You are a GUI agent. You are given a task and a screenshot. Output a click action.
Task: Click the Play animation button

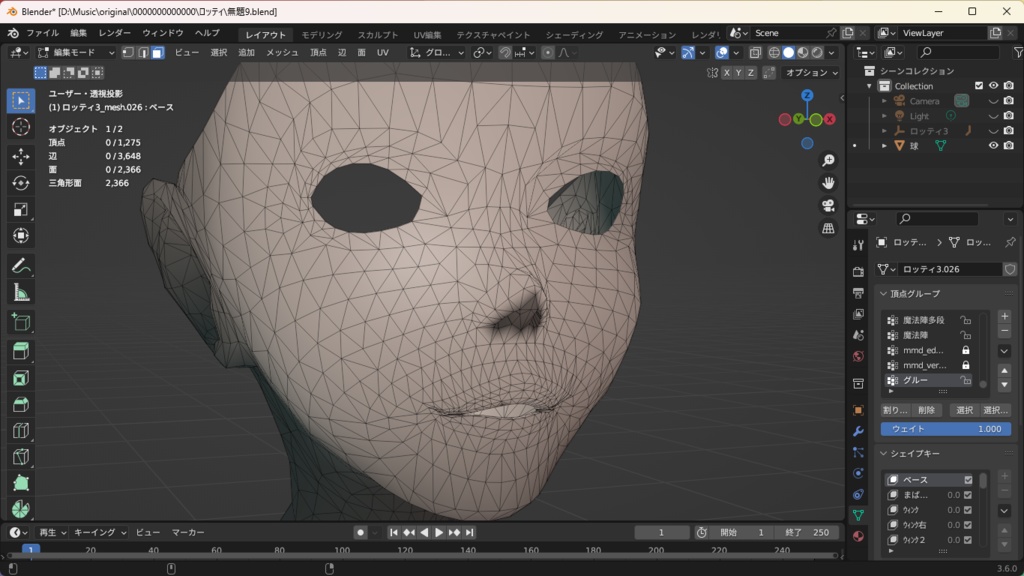click(438, 533)
